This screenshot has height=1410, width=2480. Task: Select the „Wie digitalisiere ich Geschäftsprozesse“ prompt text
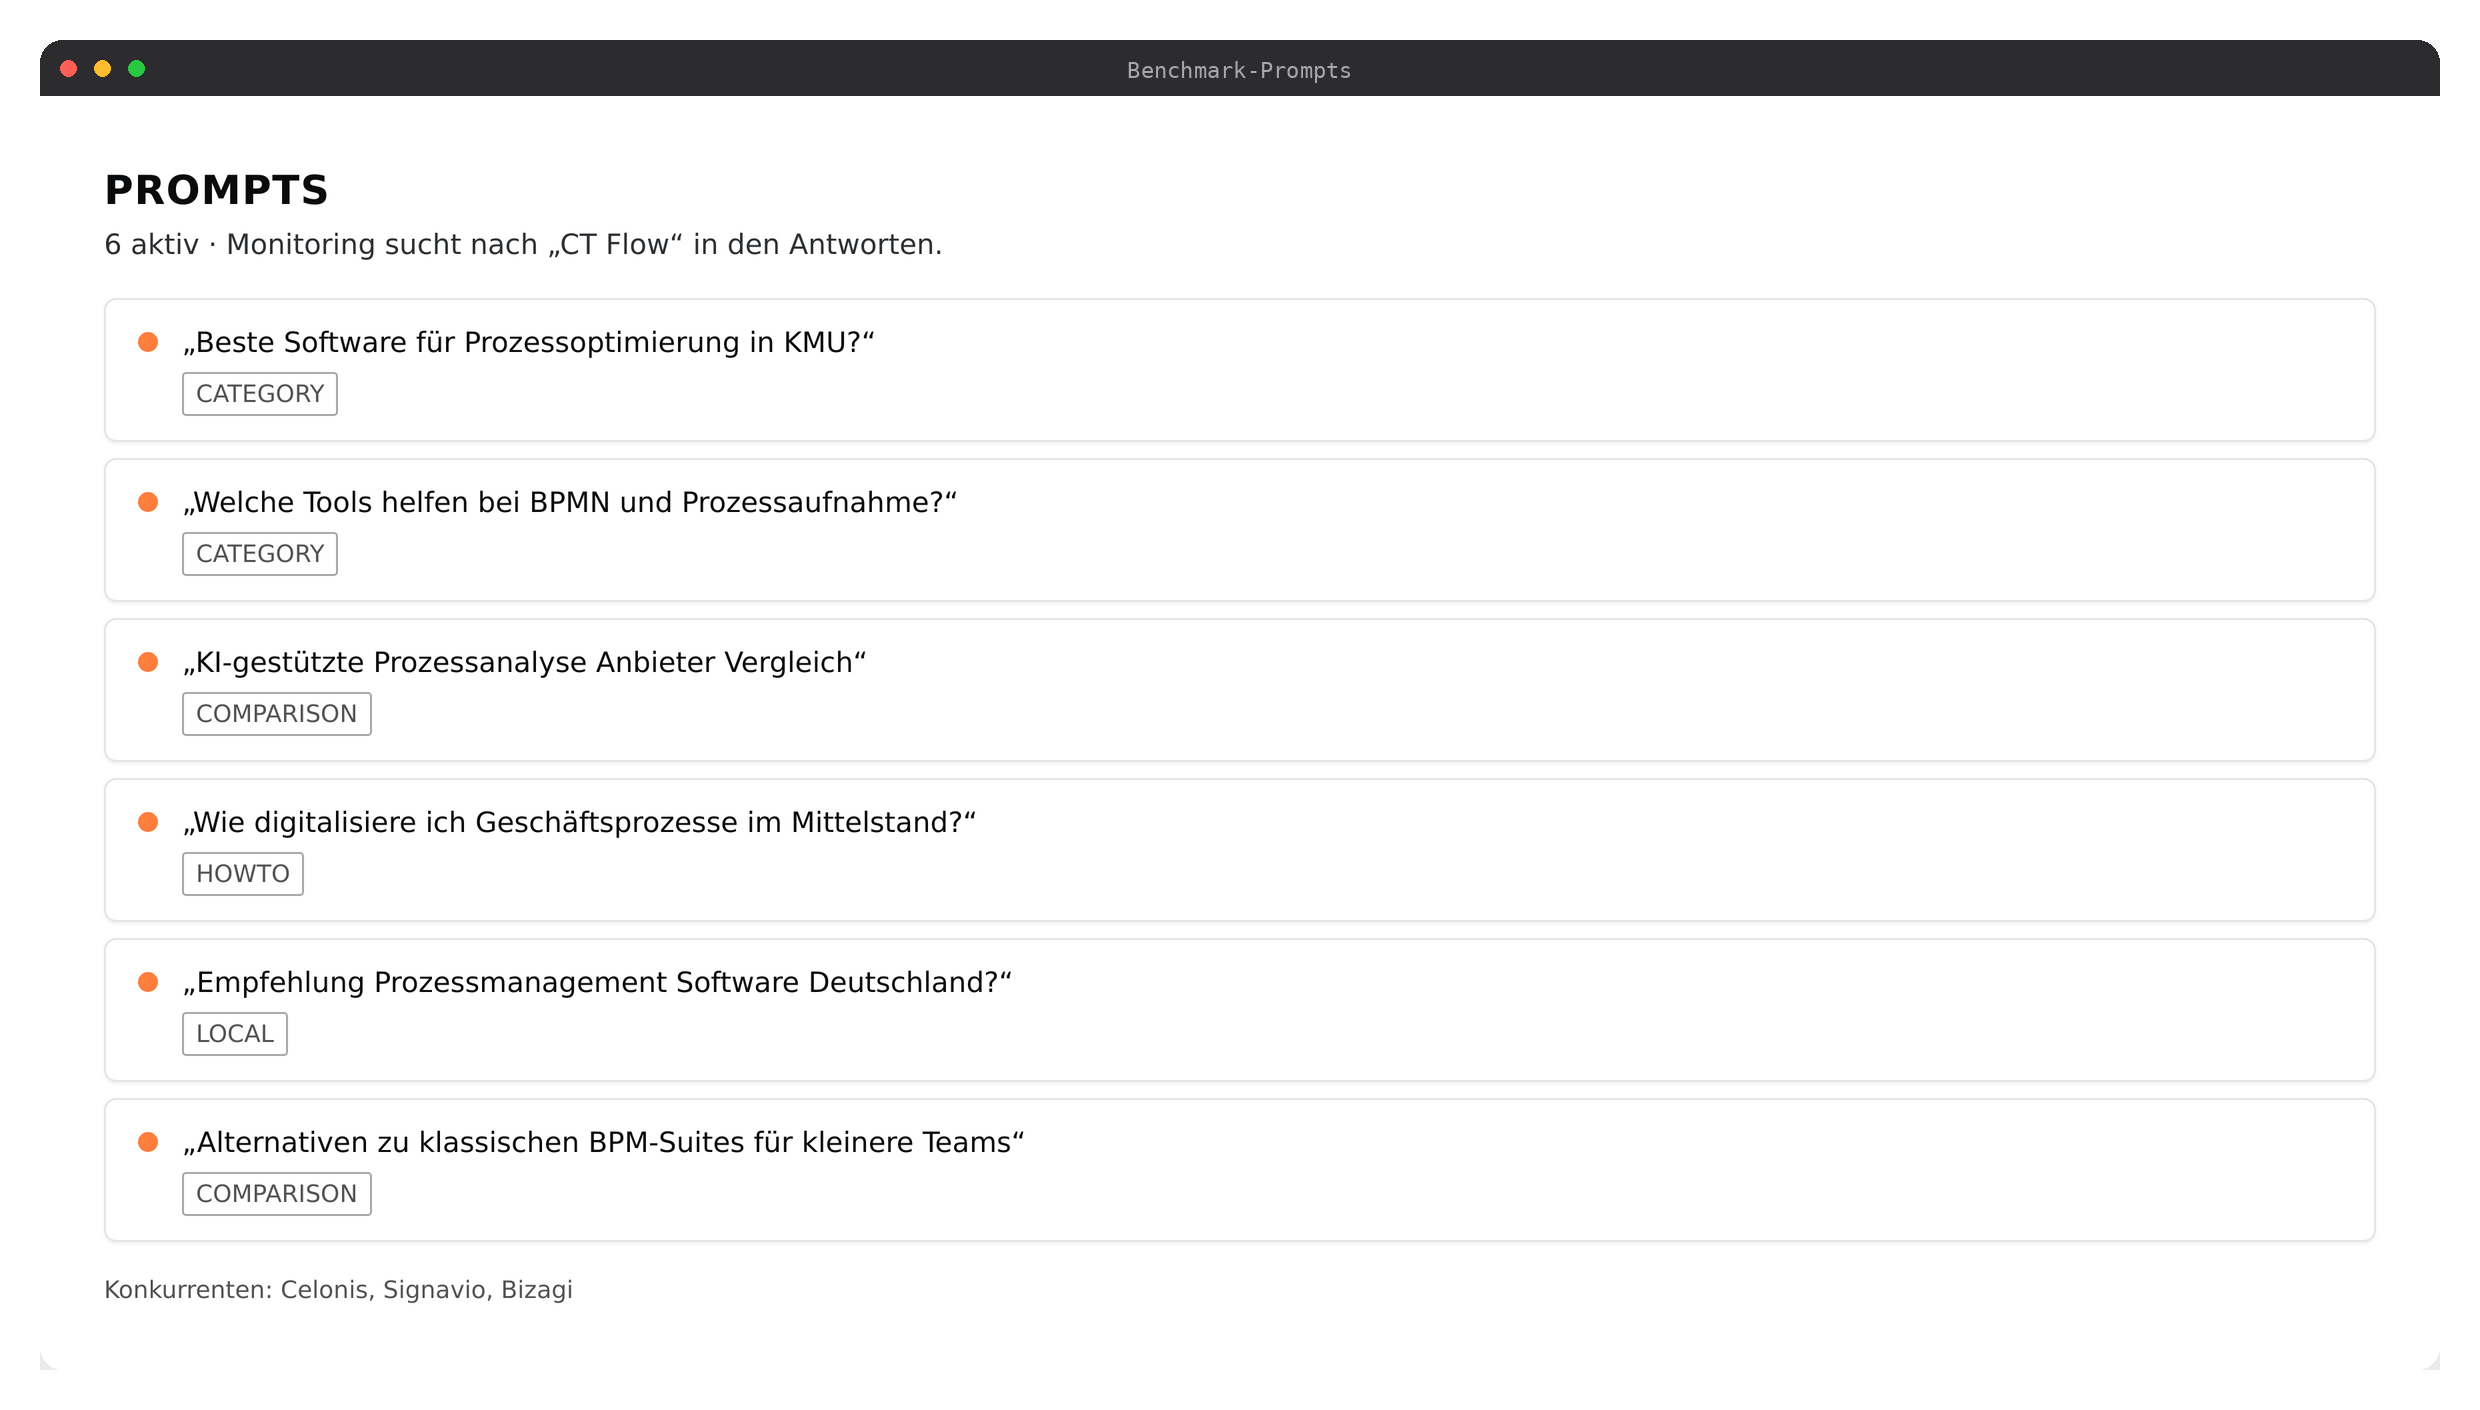pyautogui.click(x=579, y=822)
